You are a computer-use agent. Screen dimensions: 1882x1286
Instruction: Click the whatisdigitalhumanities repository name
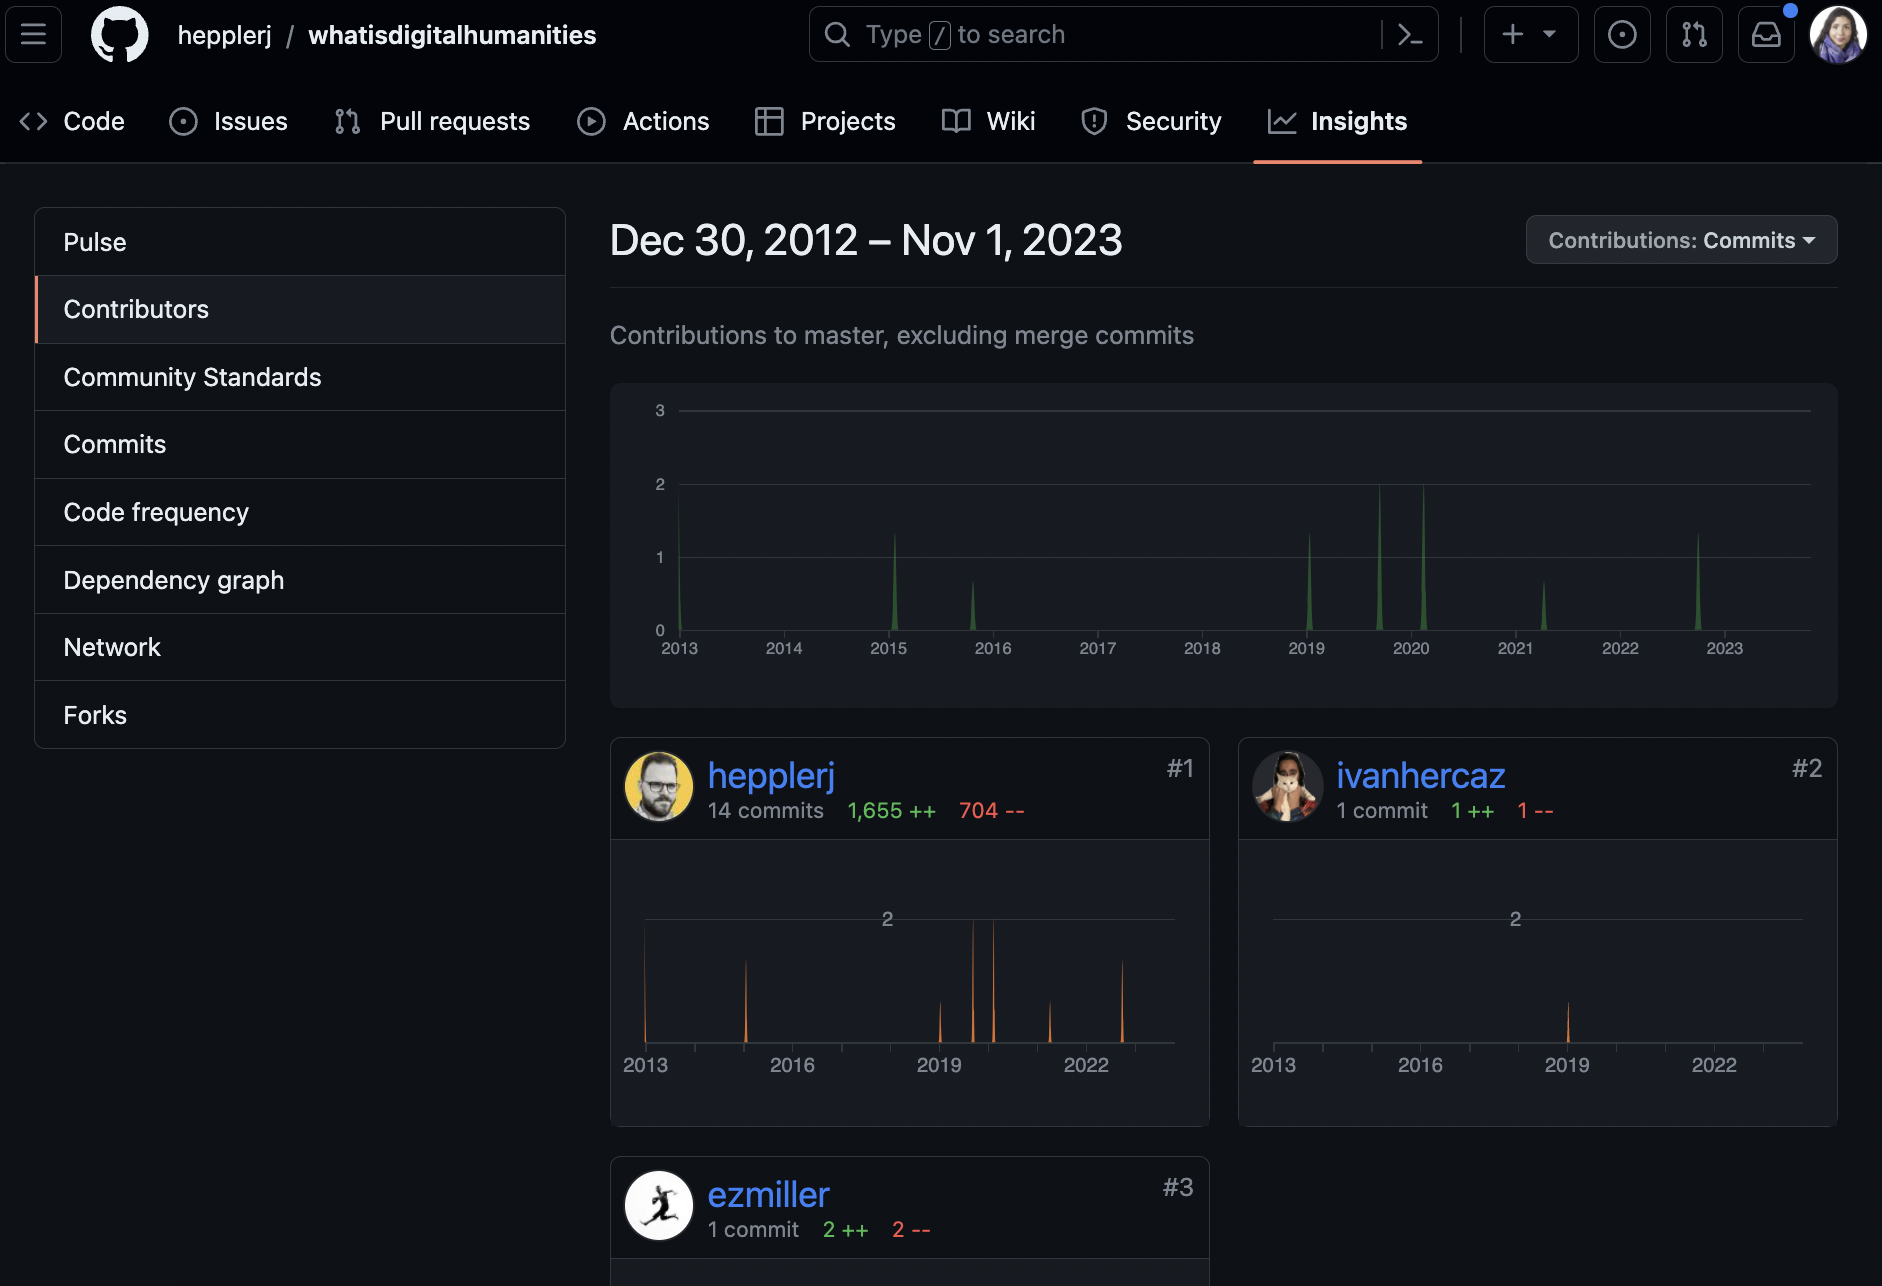click(x=452, y=35)
